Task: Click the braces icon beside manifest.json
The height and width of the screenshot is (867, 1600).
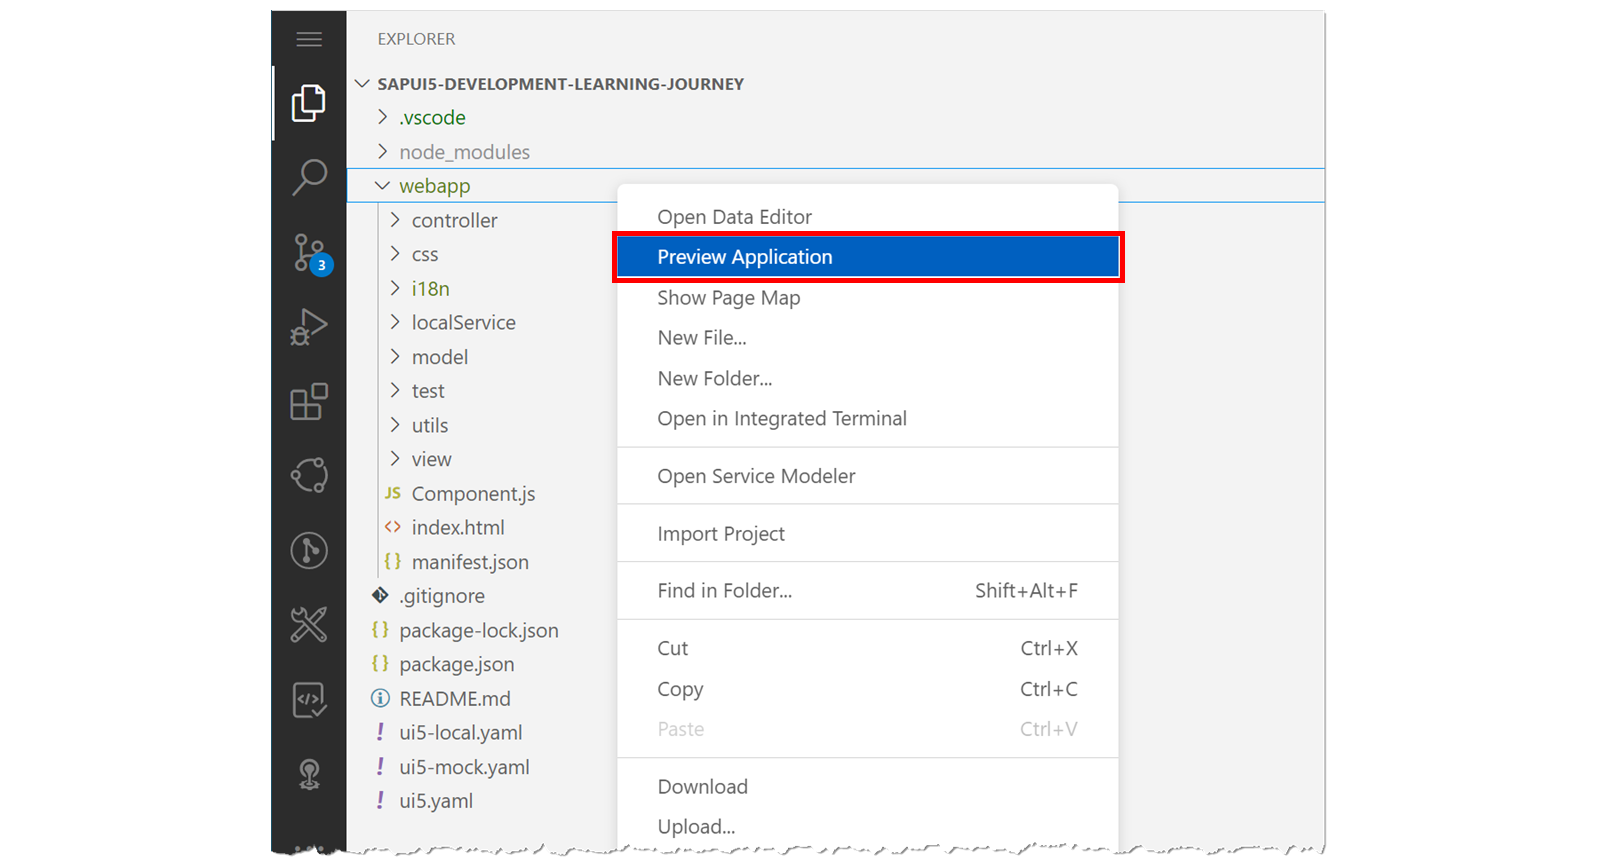Action: click(393, 561)
